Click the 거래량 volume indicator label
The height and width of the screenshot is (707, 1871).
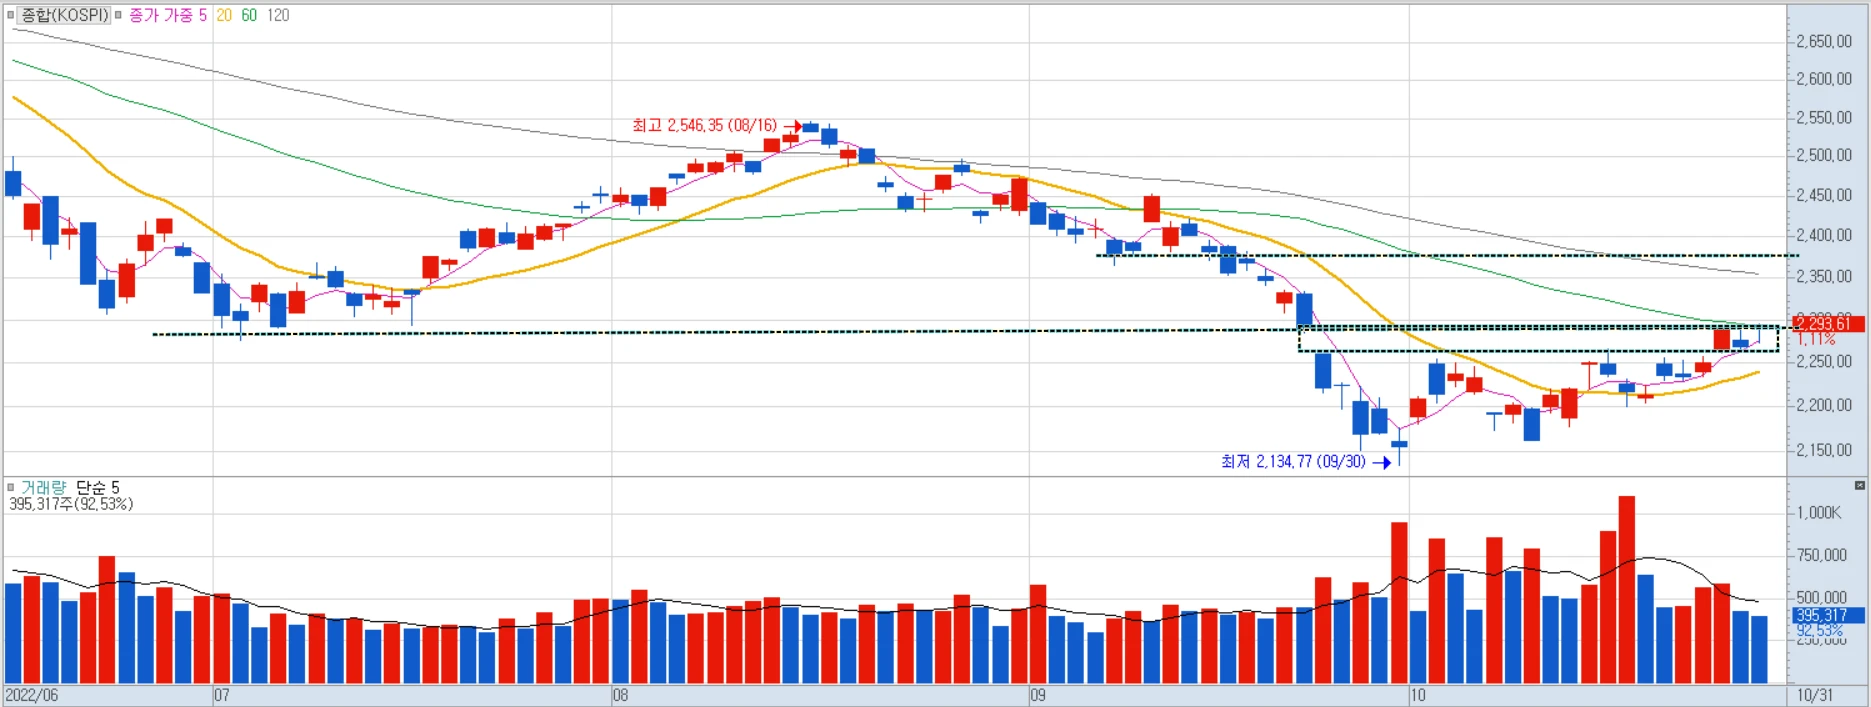pos(44,487)
